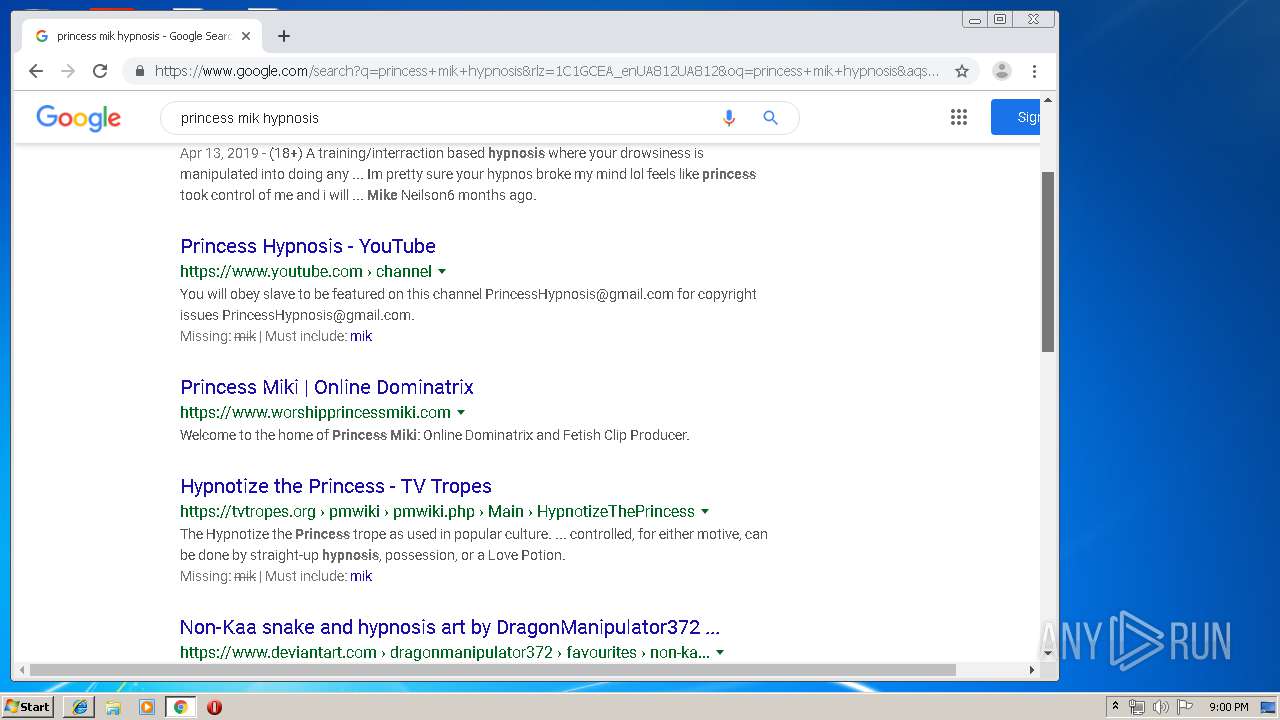Open the Google apps grid
Image resolution: width=1280 pixels, height=720 pixels.
click(x=959, y=117)
